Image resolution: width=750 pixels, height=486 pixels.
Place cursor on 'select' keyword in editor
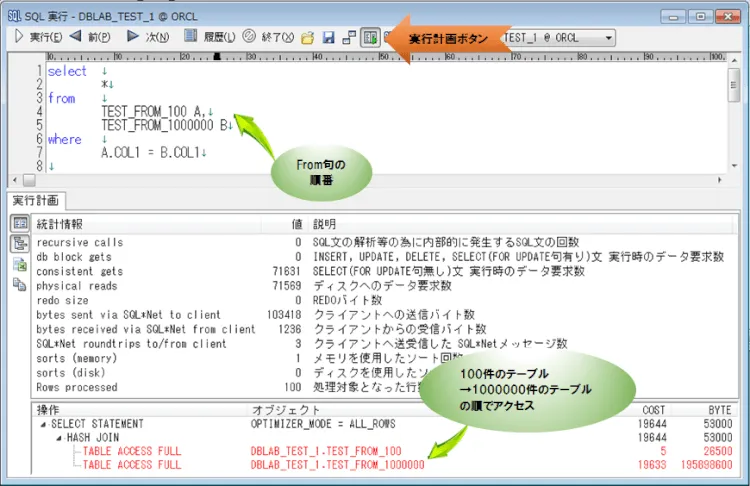coord(67,71)
